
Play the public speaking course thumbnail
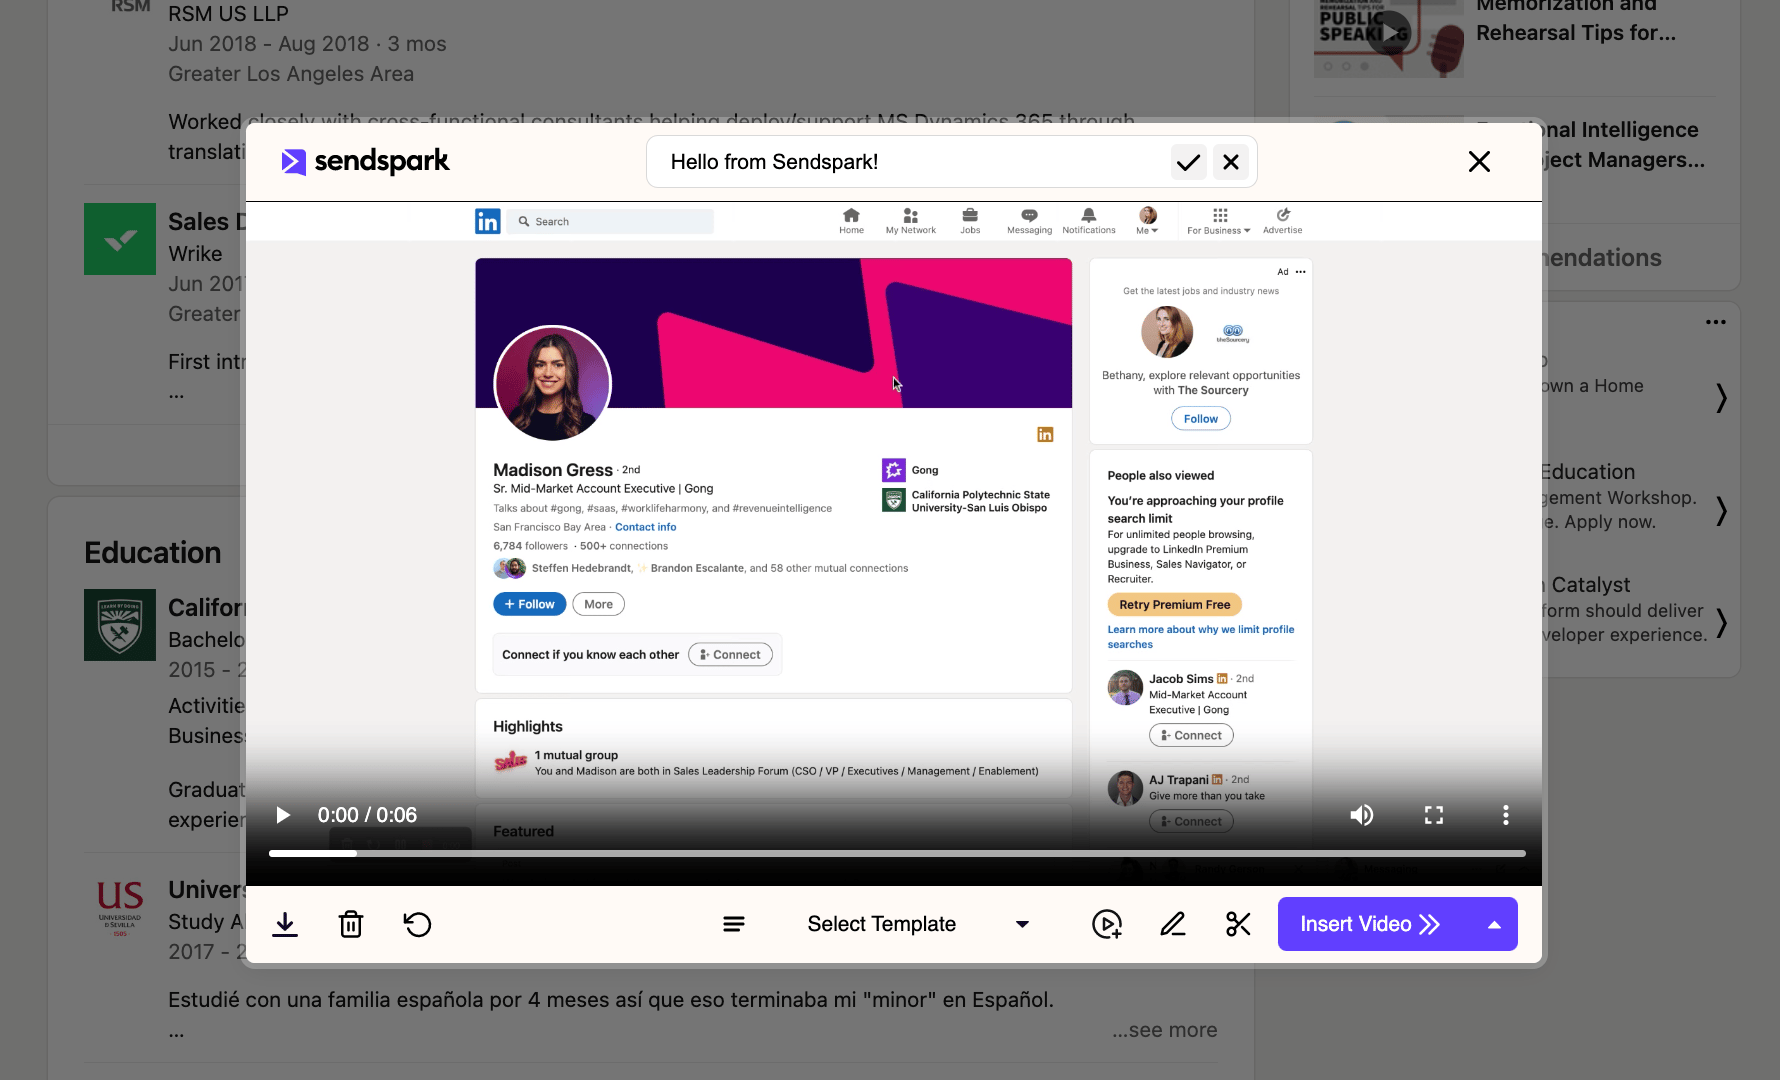click(1388, 33)
